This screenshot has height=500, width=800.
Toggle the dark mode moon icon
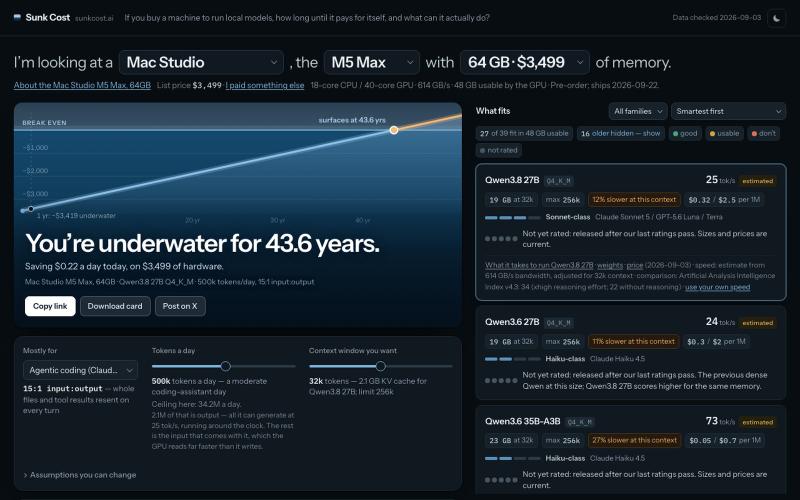point(777,18)
